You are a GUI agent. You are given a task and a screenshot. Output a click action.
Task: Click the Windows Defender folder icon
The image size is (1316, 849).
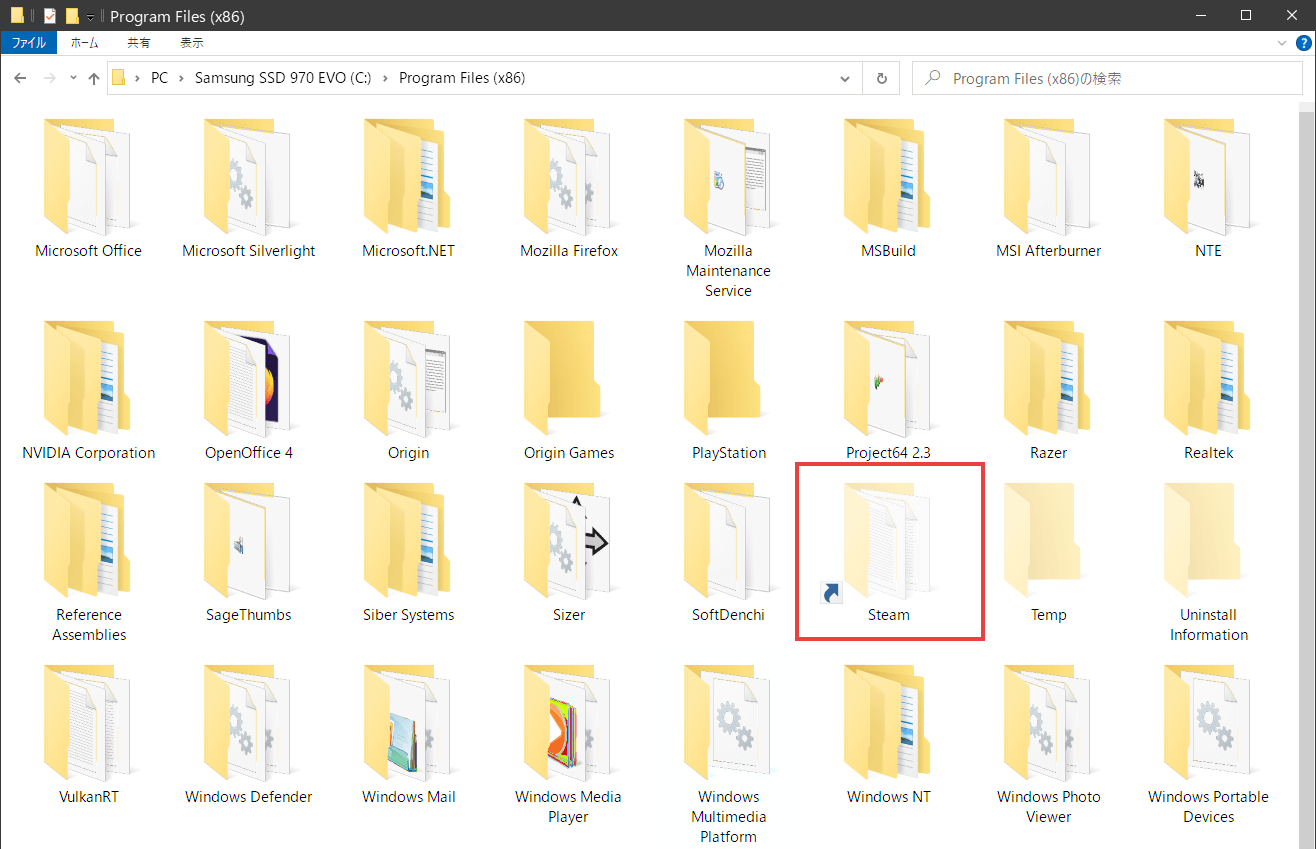tap(248, 723)
